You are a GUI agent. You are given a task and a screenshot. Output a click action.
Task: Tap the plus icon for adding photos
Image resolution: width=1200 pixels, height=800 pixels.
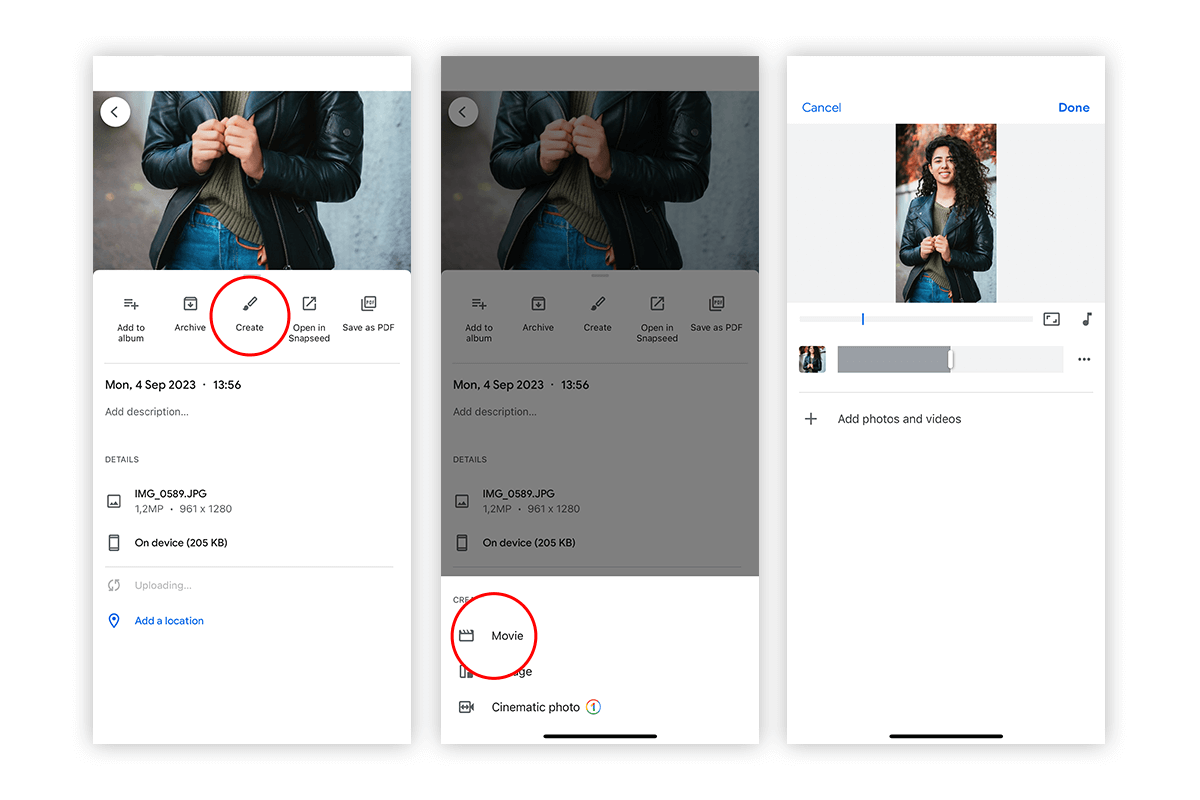pos(811,418)
